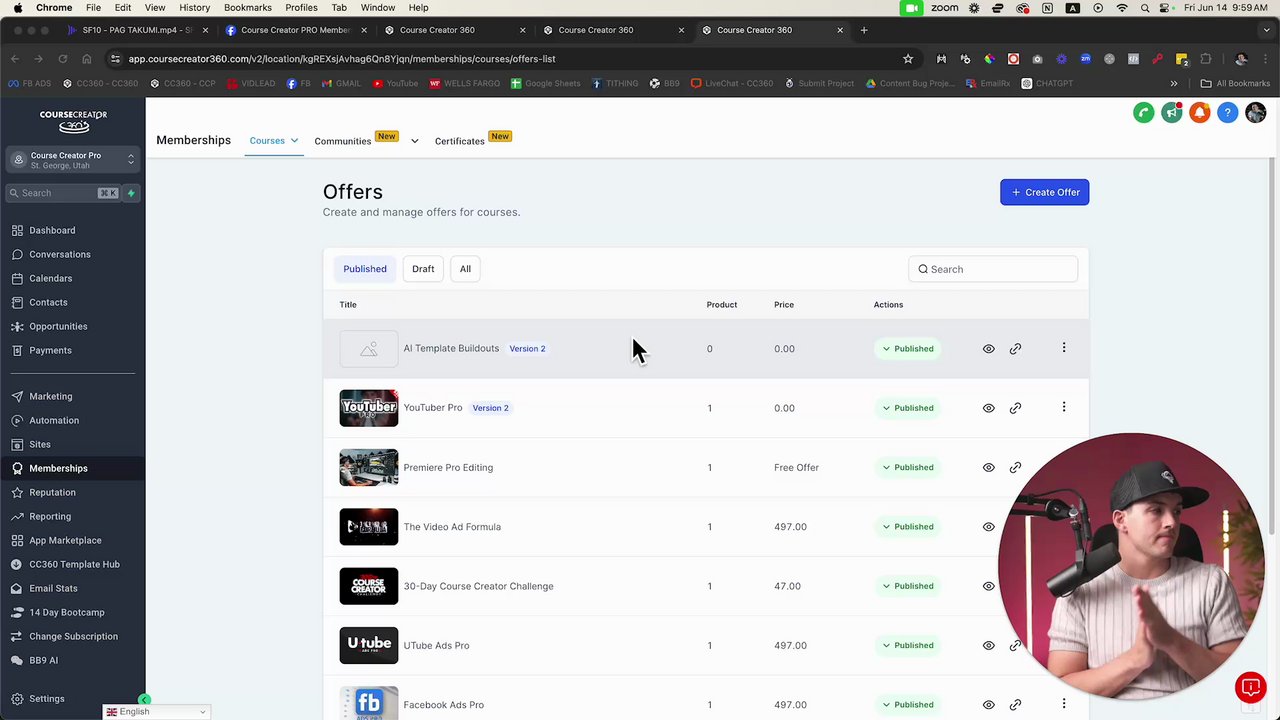Image resolution: width=1280 pixels, height=720 pixels.
Task: Bookmark page with star icon
Action: [x=908, y=59]
